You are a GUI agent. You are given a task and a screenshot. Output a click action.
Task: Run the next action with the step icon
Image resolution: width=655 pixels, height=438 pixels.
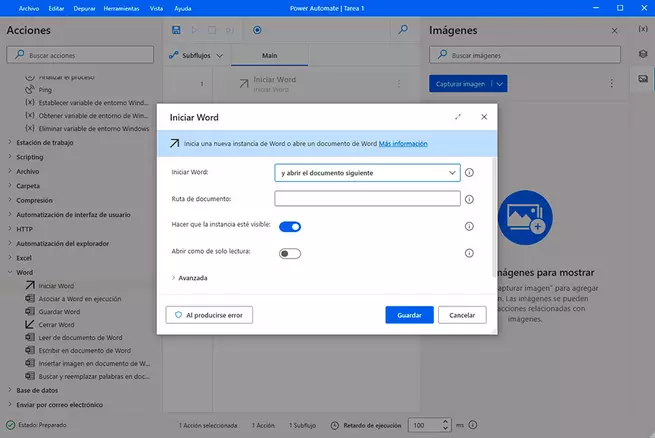[x=230, y=30]
